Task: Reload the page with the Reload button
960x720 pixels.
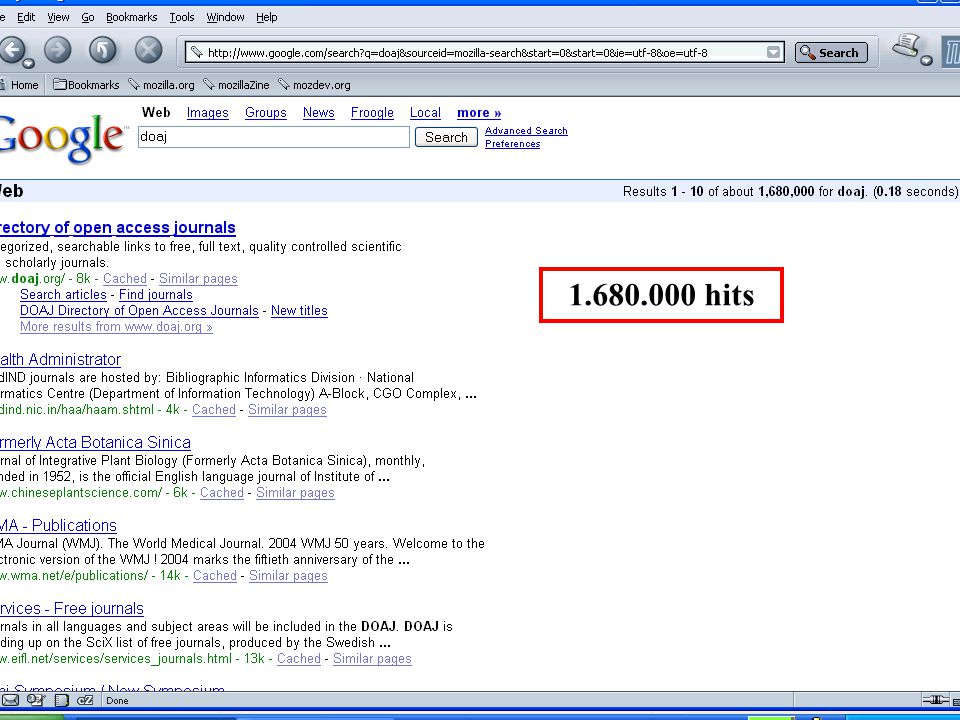Action: (103, 50)
